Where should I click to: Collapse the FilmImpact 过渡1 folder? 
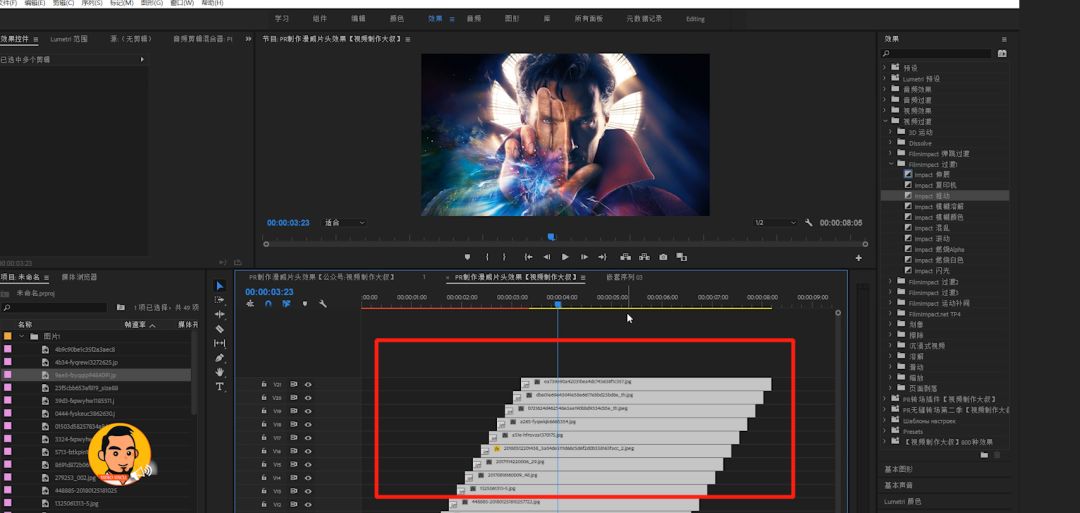click(891, 165)
